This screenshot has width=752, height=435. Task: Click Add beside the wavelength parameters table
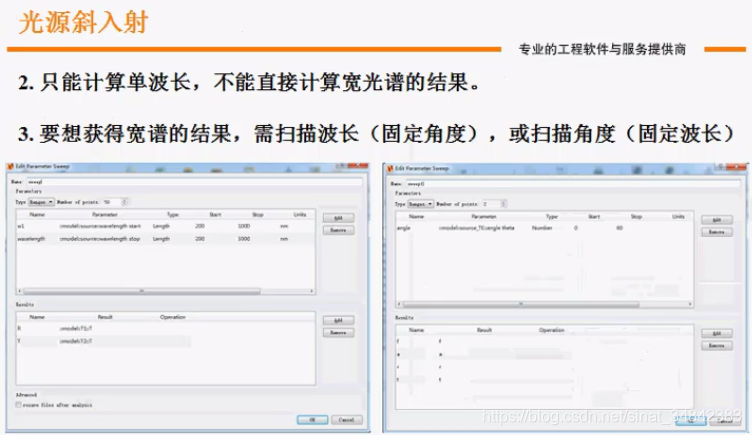(x=338, y=218)
